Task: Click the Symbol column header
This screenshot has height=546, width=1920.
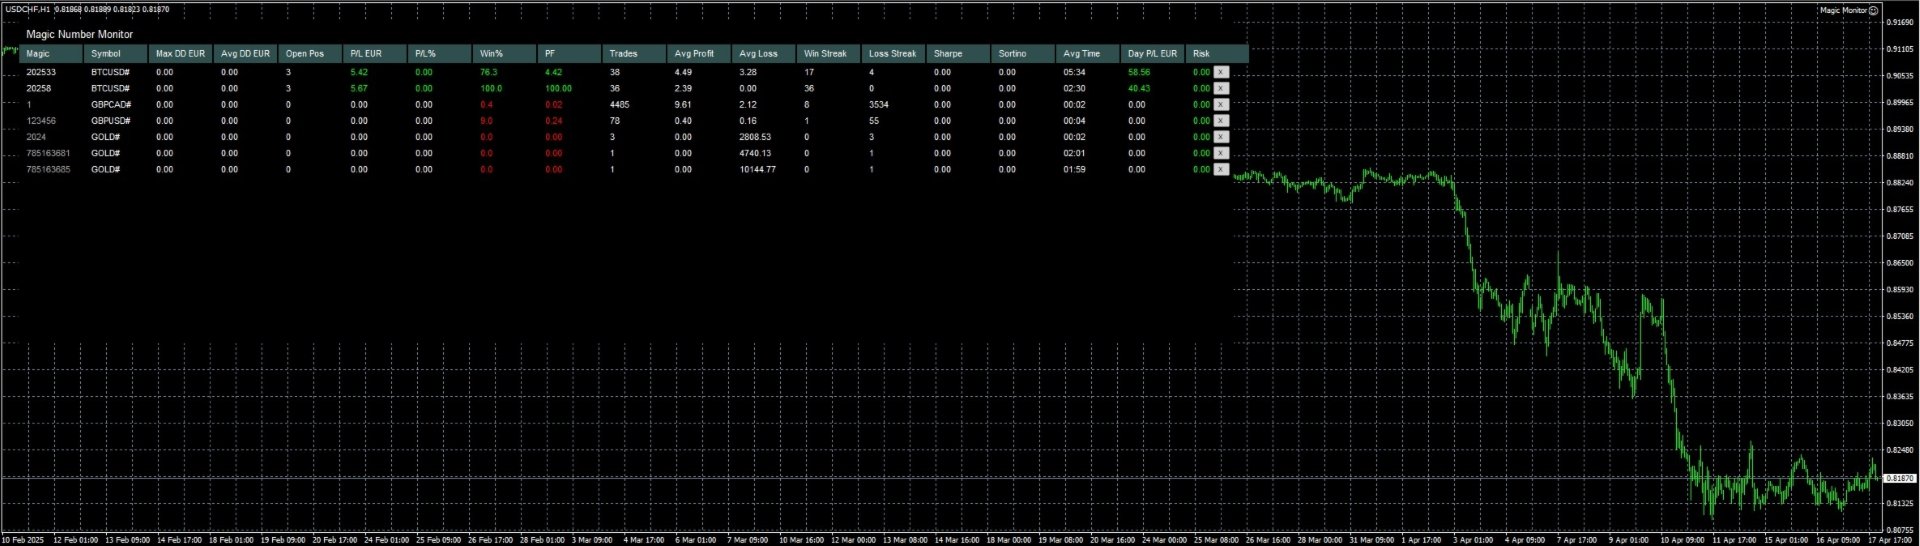Action: (116, 54)
